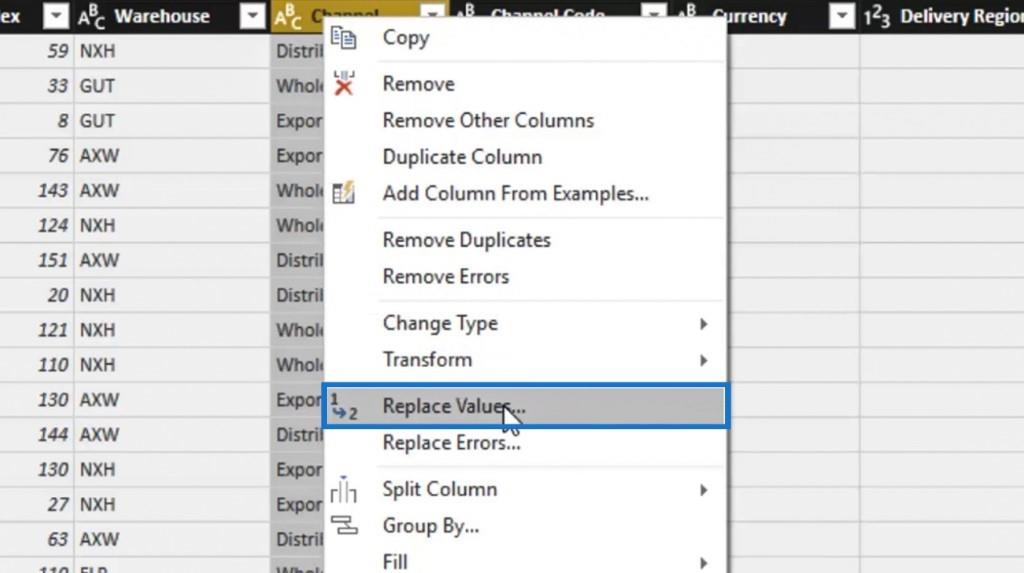
Task: Choose Group By... menu entry
Action: (525, 526)
